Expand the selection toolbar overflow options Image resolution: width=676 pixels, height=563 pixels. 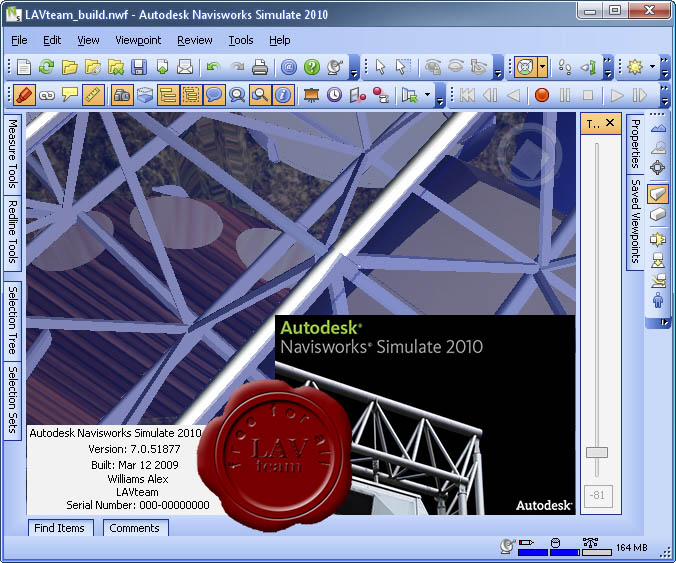pyautogui.click(x=498, y=67)
